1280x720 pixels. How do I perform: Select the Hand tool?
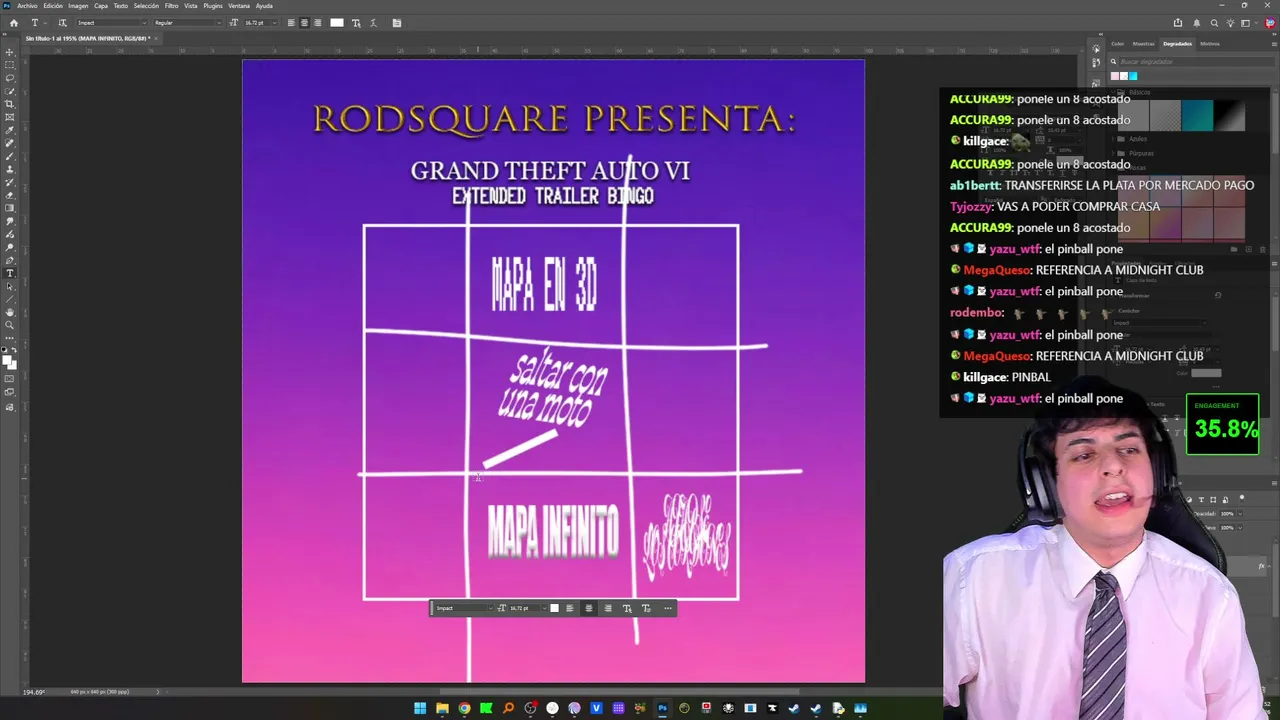[x=10, y=312]
